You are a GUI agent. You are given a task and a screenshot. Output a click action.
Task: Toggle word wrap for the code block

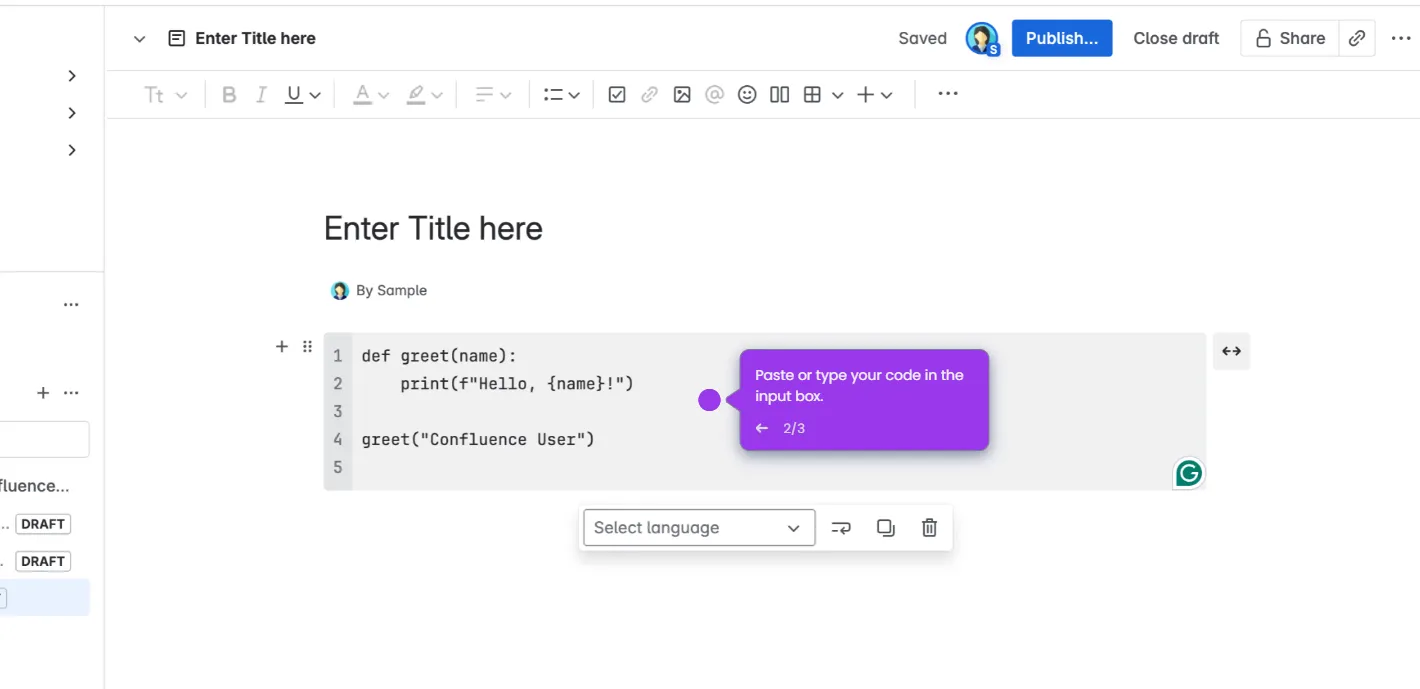click(x=841, y=528)
